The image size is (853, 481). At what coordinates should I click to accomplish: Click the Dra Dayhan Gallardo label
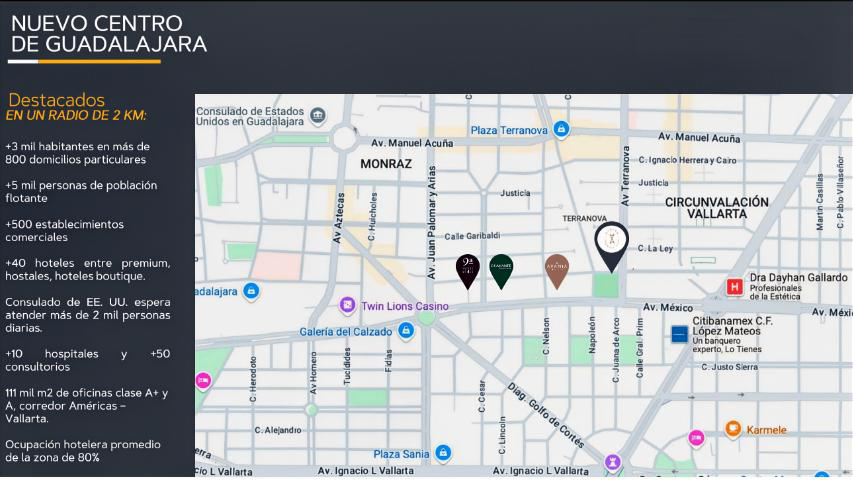coord(798,278)
